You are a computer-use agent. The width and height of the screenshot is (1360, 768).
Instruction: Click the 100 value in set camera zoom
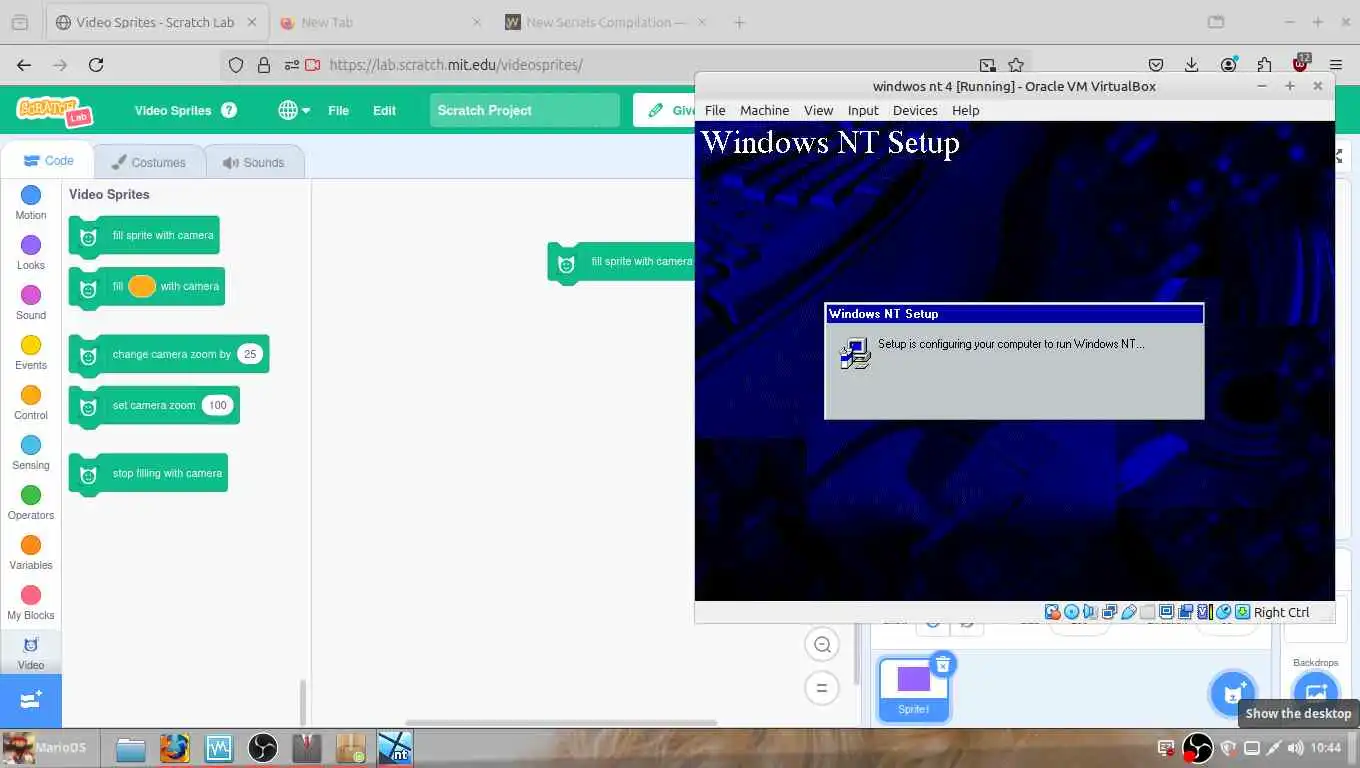pos(217,405)
